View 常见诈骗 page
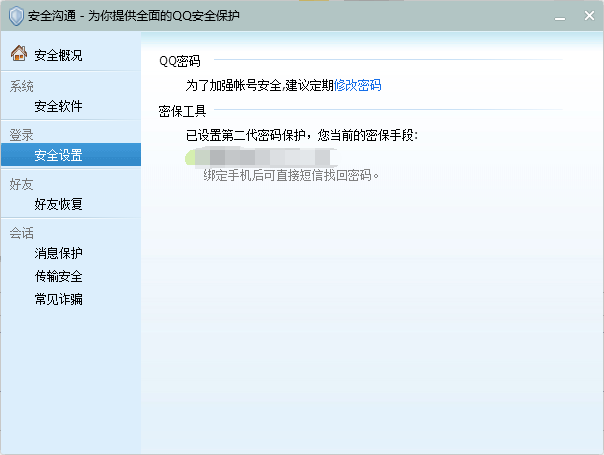 click(58, 299)
